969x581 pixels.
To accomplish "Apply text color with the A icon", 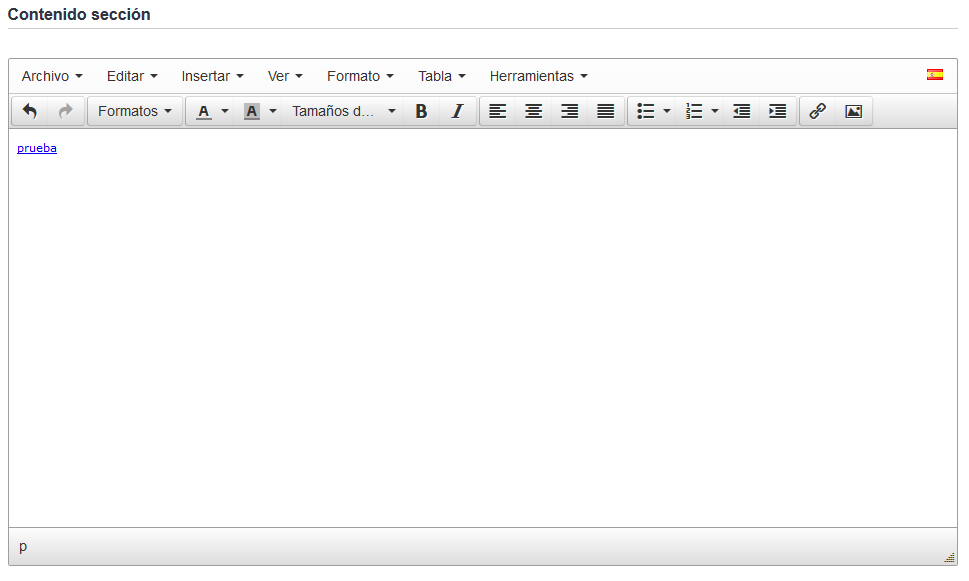I will (203, 111).
